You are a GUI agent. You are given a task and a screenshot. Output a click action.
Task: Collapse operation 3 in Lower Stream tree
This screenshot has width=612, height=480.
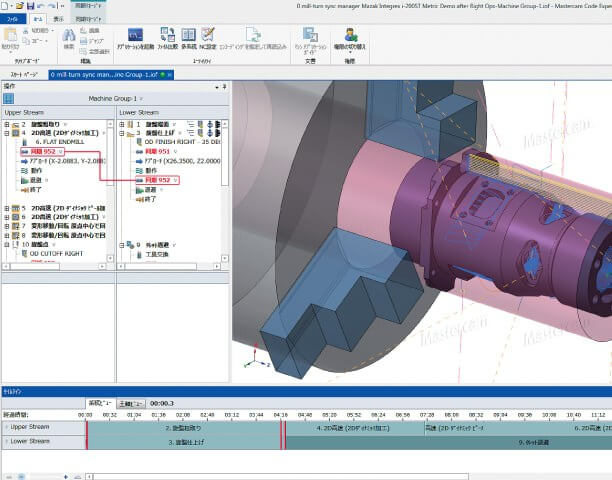pyautogui.click(x=122, y=131)
